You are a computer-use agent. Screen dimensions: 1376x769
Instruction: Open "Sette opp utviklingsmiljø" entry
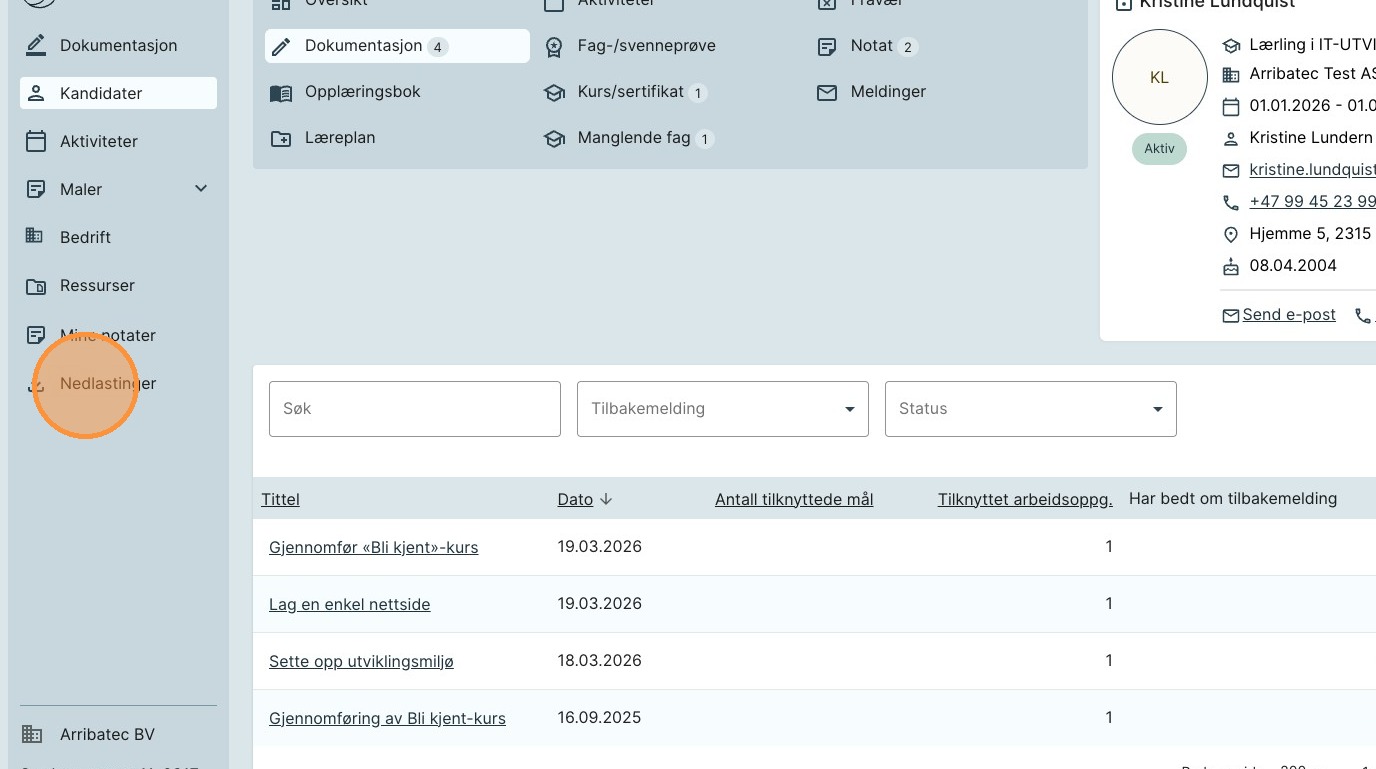[361, 662]
